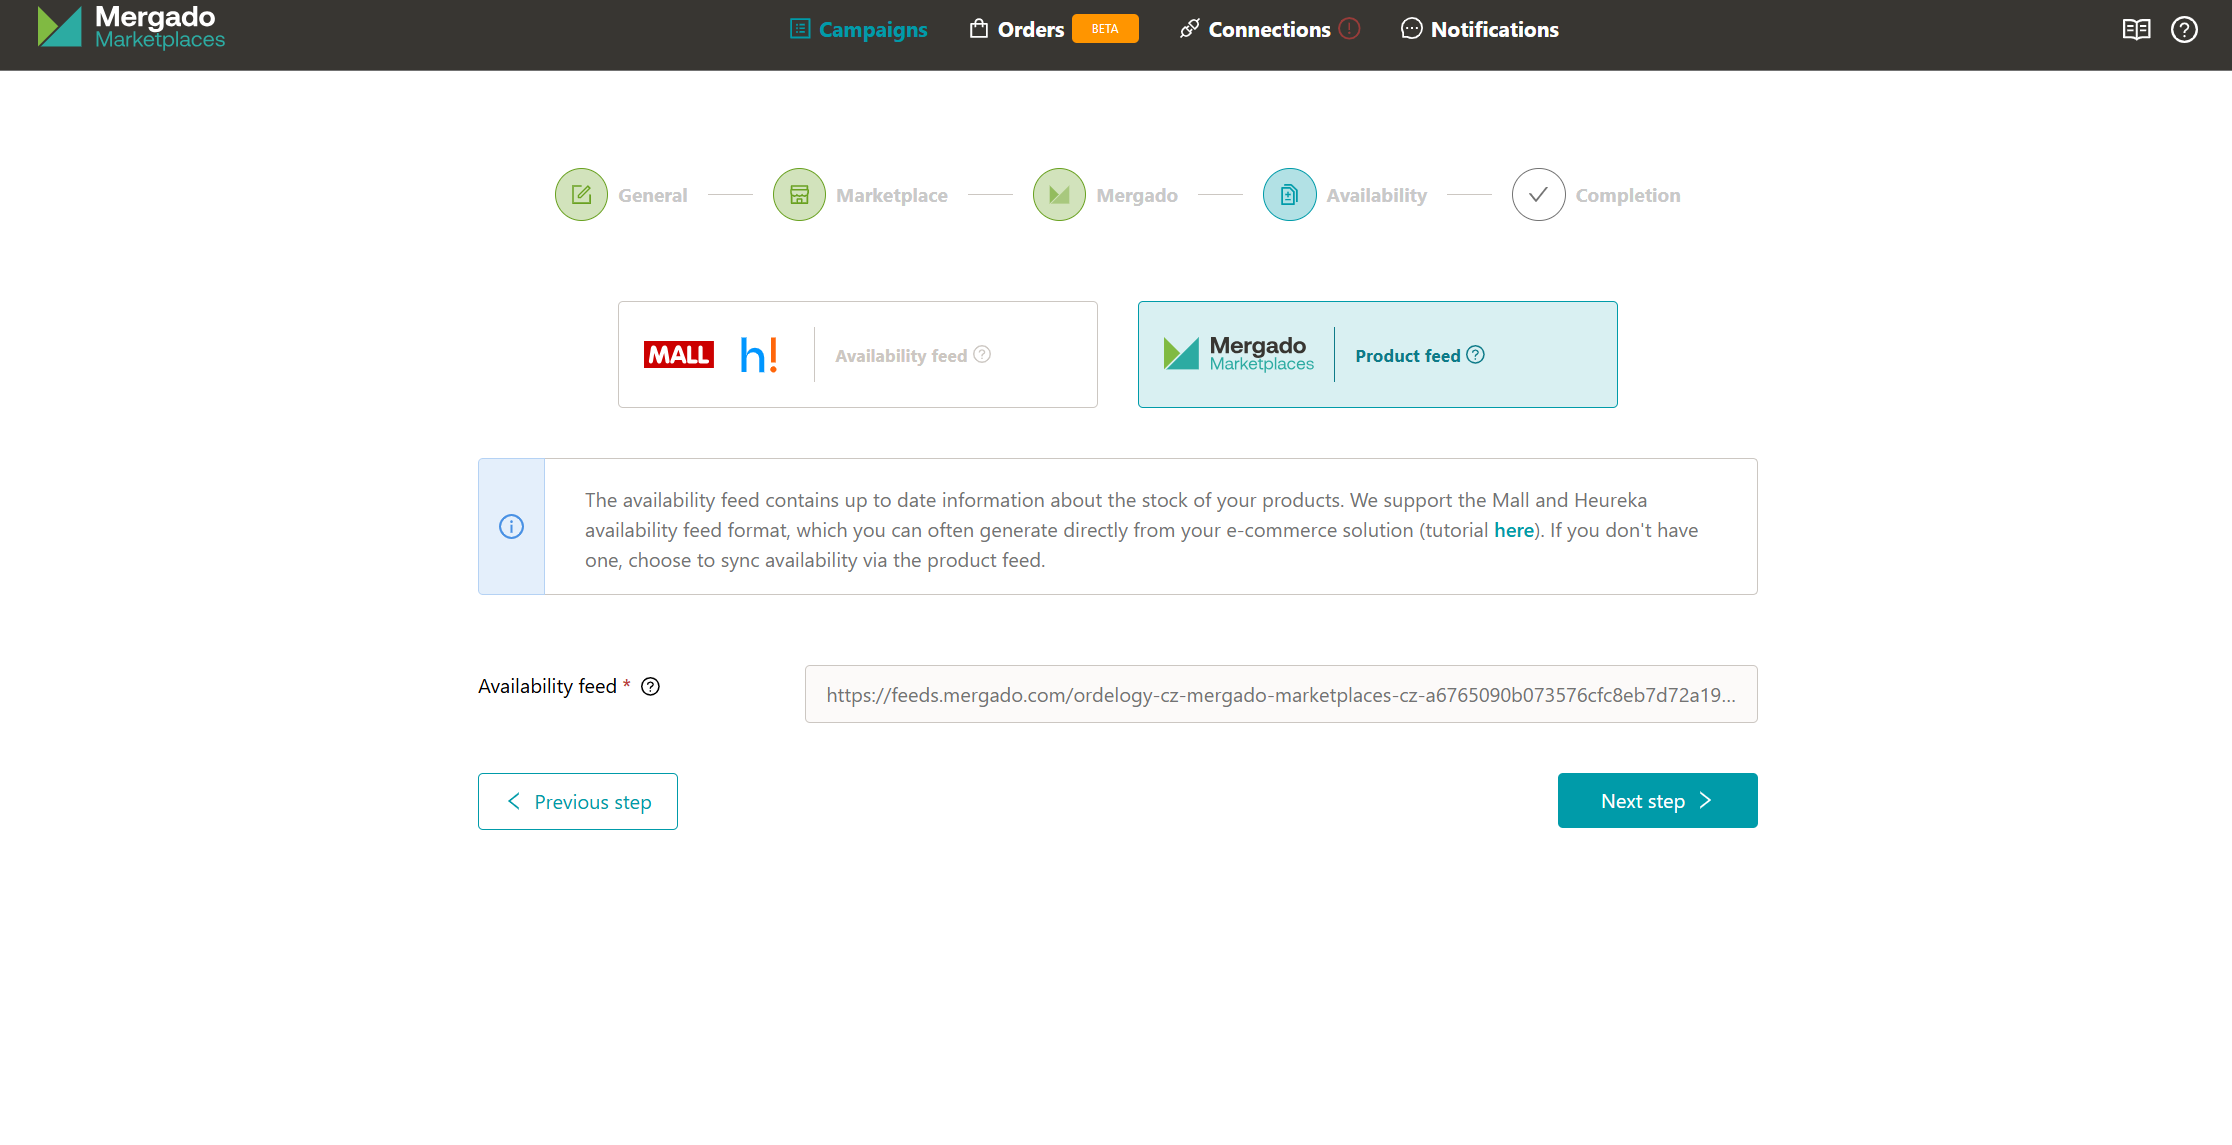The width and height of the screenshot is (2232, 1145).
Task: Select the Mergado Product feed option
Action: pyautogui.click(x=1377, y=355)
